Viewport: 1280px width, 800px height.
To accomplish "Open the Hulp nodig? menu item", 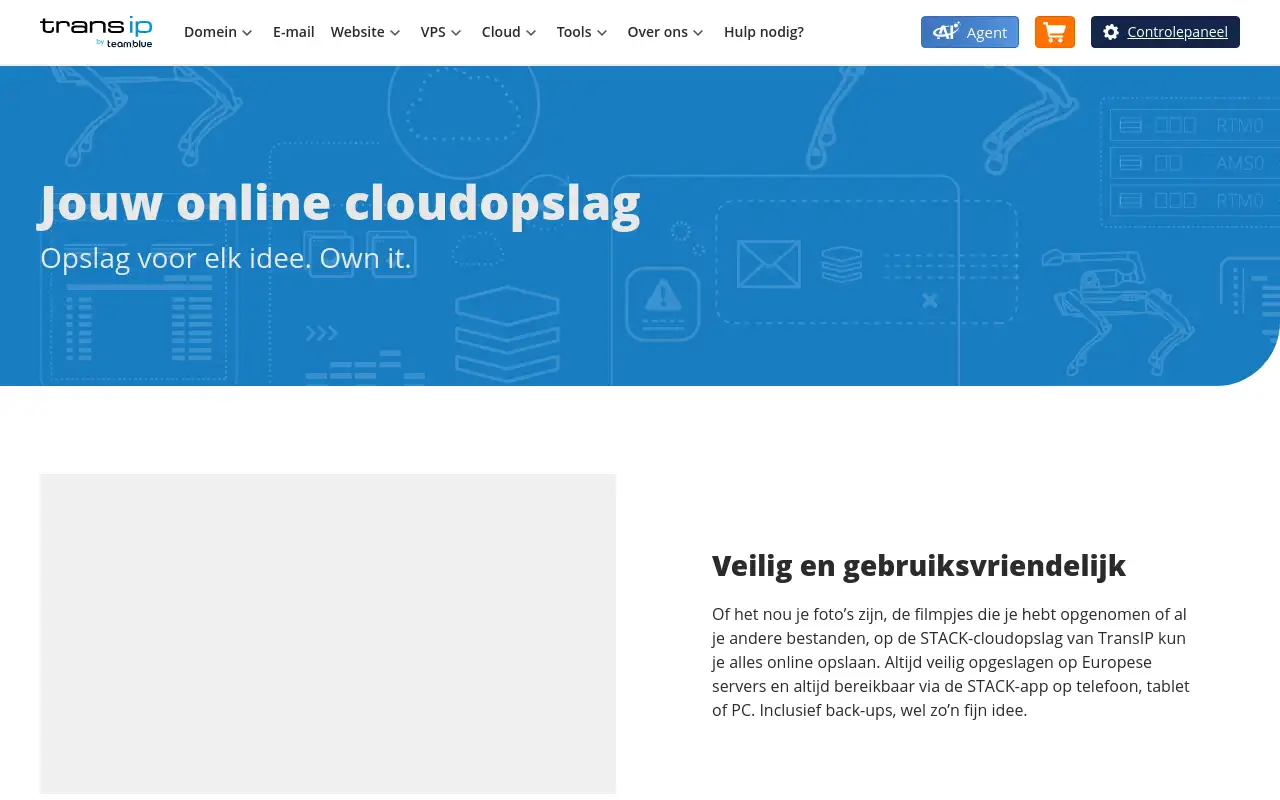I will 764,32.
